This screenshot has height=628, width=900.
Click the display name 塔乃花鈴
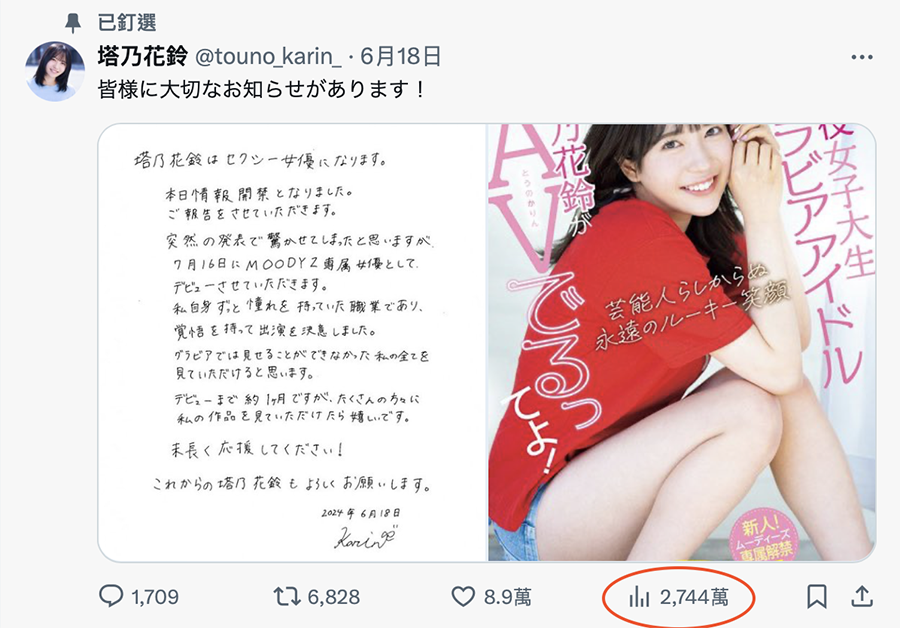click(x=143, y=56)
